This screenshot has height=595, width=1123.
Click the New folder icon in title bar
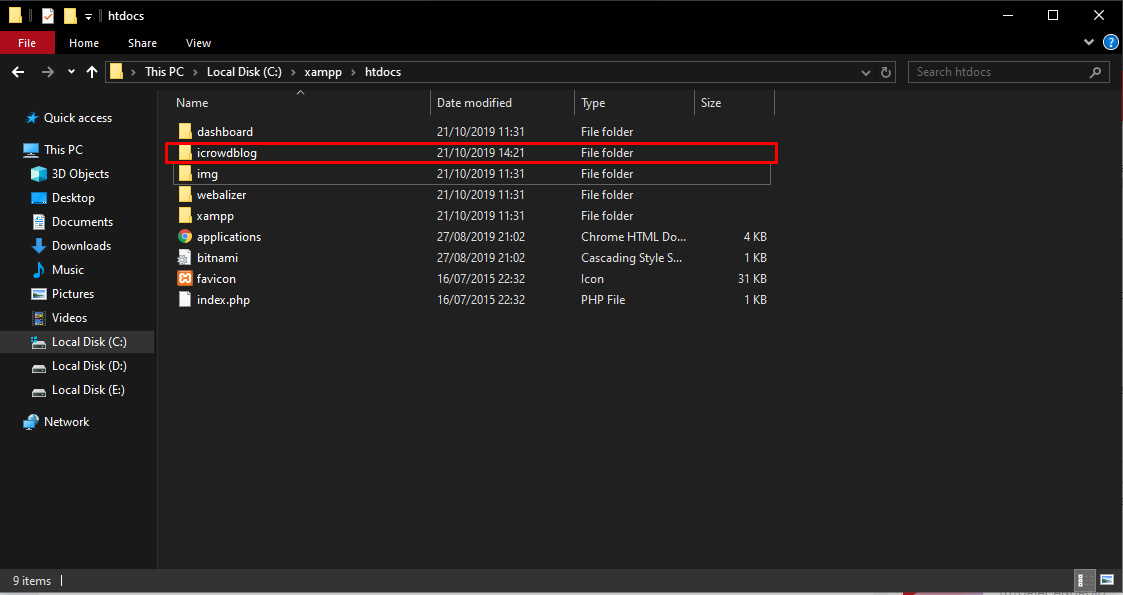69,16
